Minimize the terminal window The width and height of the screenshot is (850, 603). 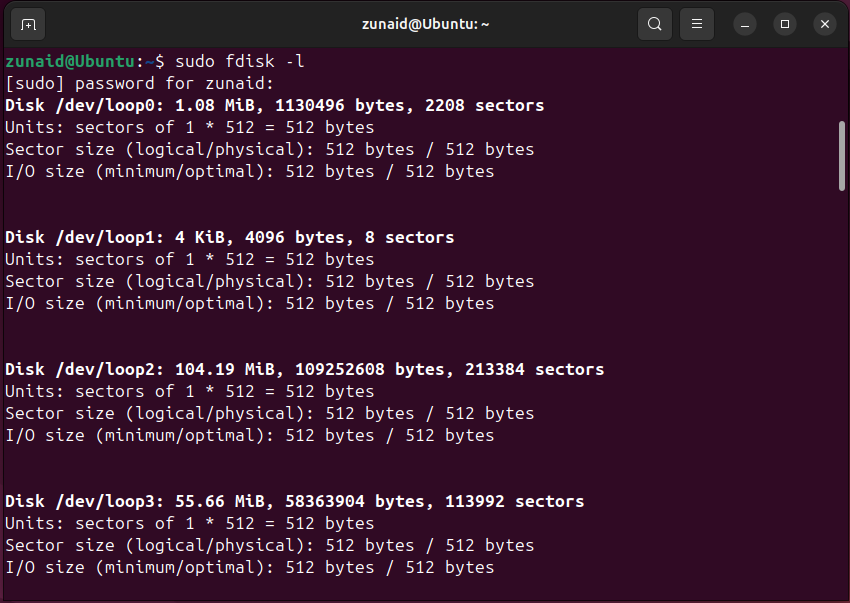(x=745, y=24)
